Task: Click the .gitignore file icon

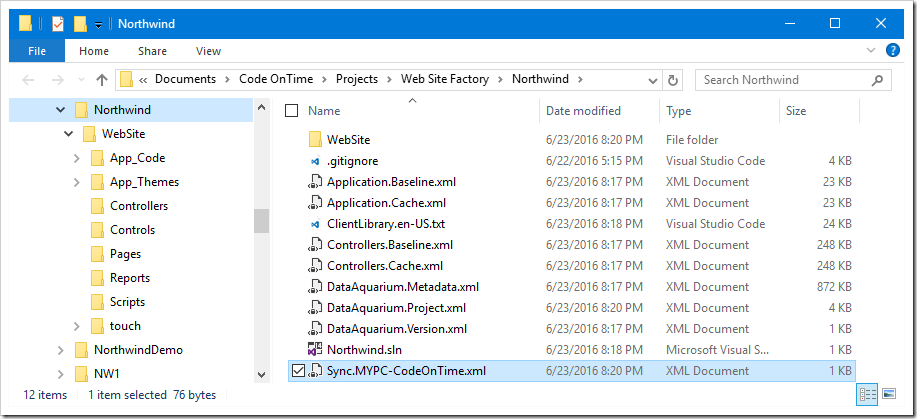Action: pos(315,161)
